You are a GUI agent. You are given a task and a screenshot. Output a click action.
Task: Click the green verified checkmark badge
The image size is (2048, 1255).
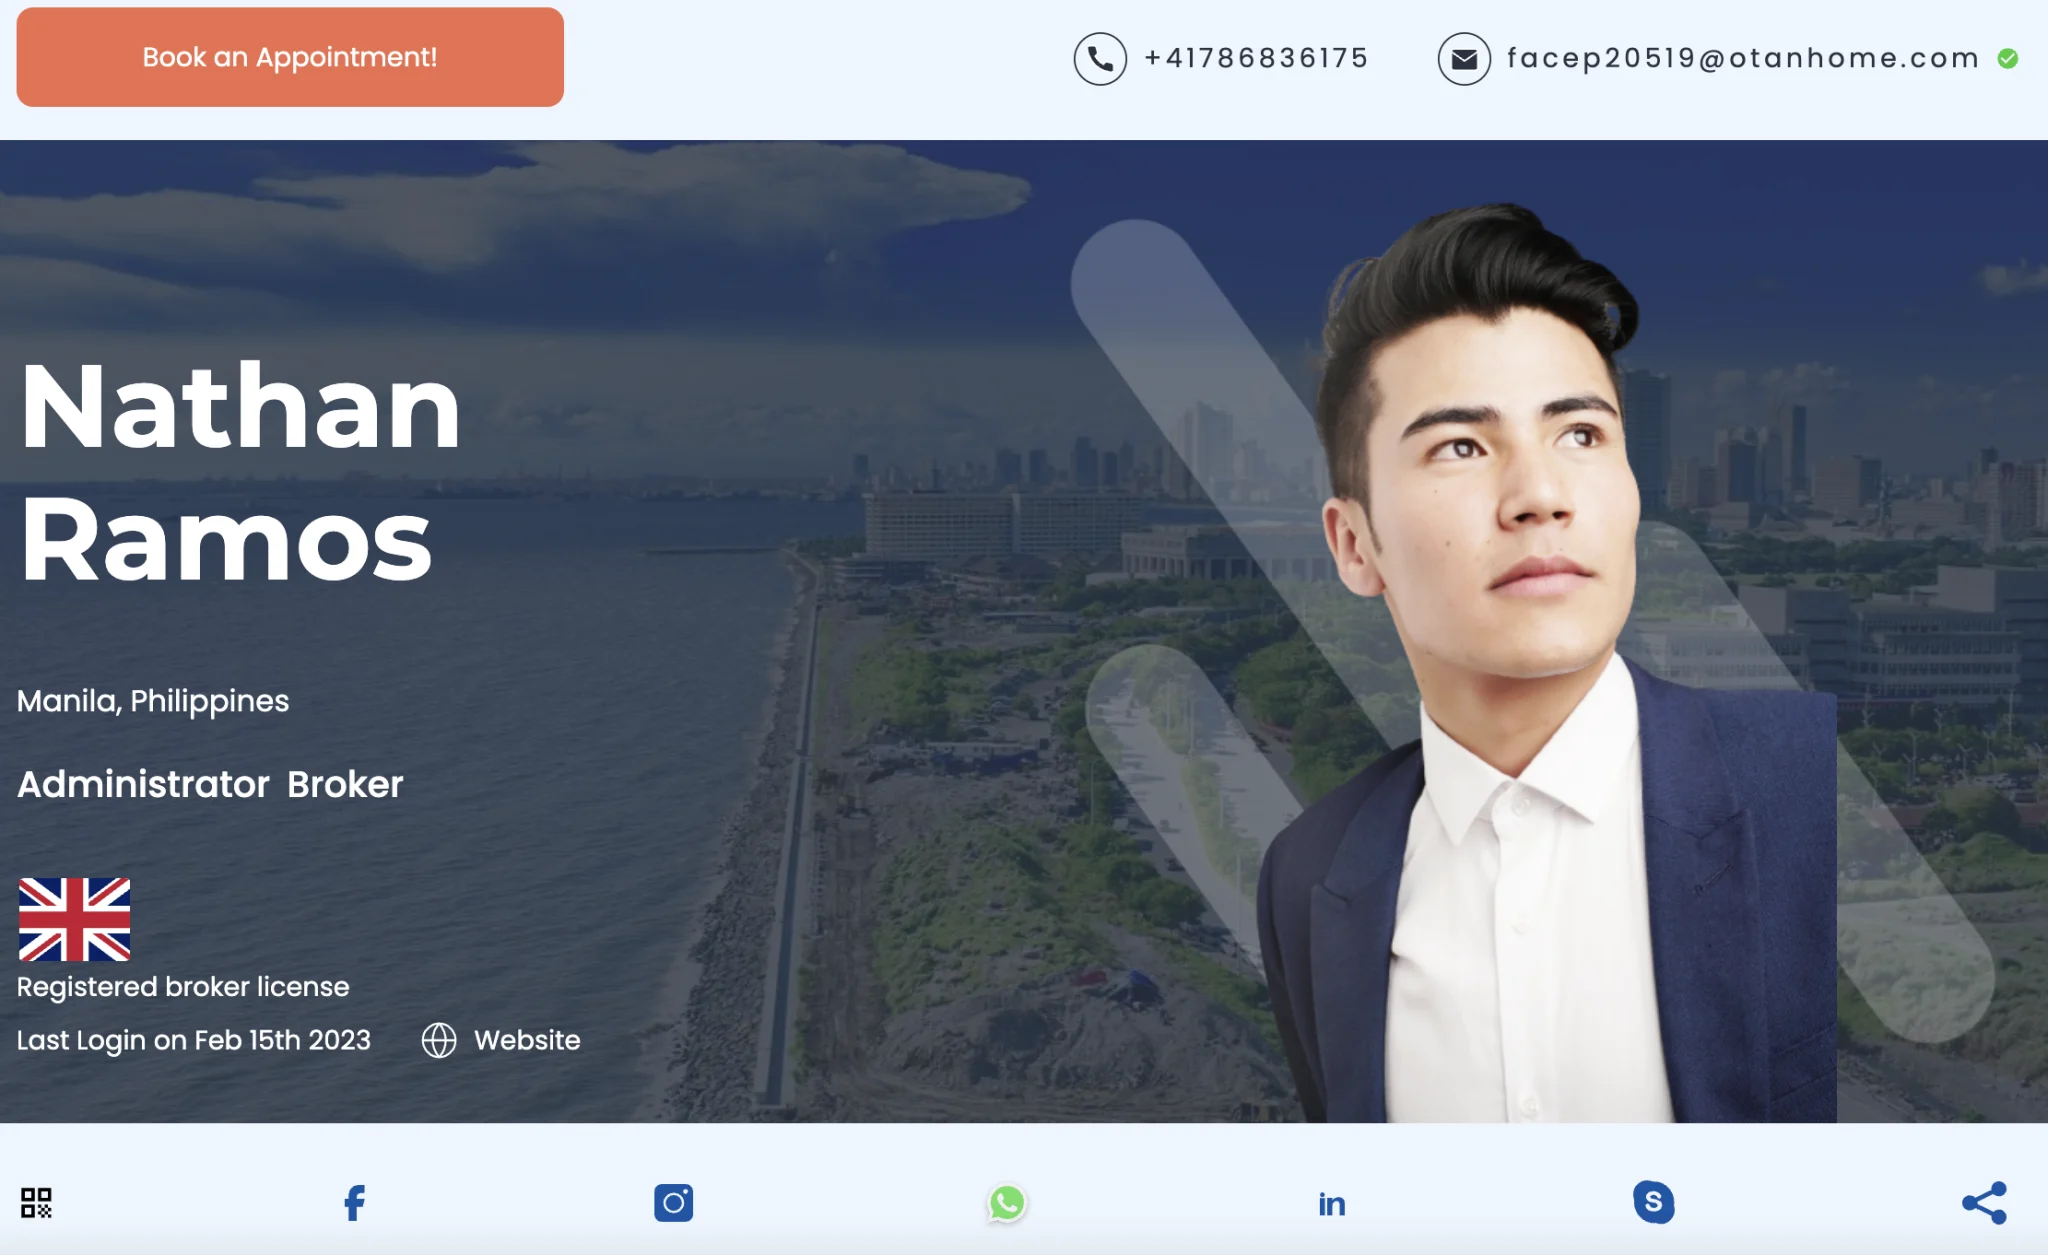click(x=2008, y=59)
